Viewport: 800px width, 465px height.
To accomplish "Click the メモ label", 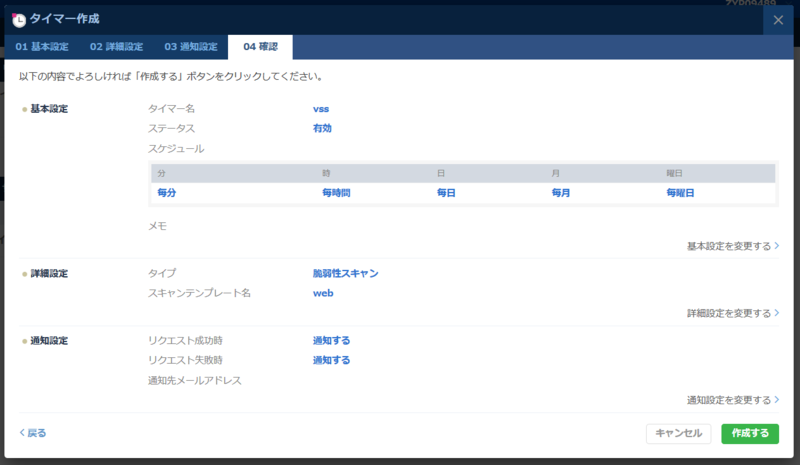I will tap(157, 226).
